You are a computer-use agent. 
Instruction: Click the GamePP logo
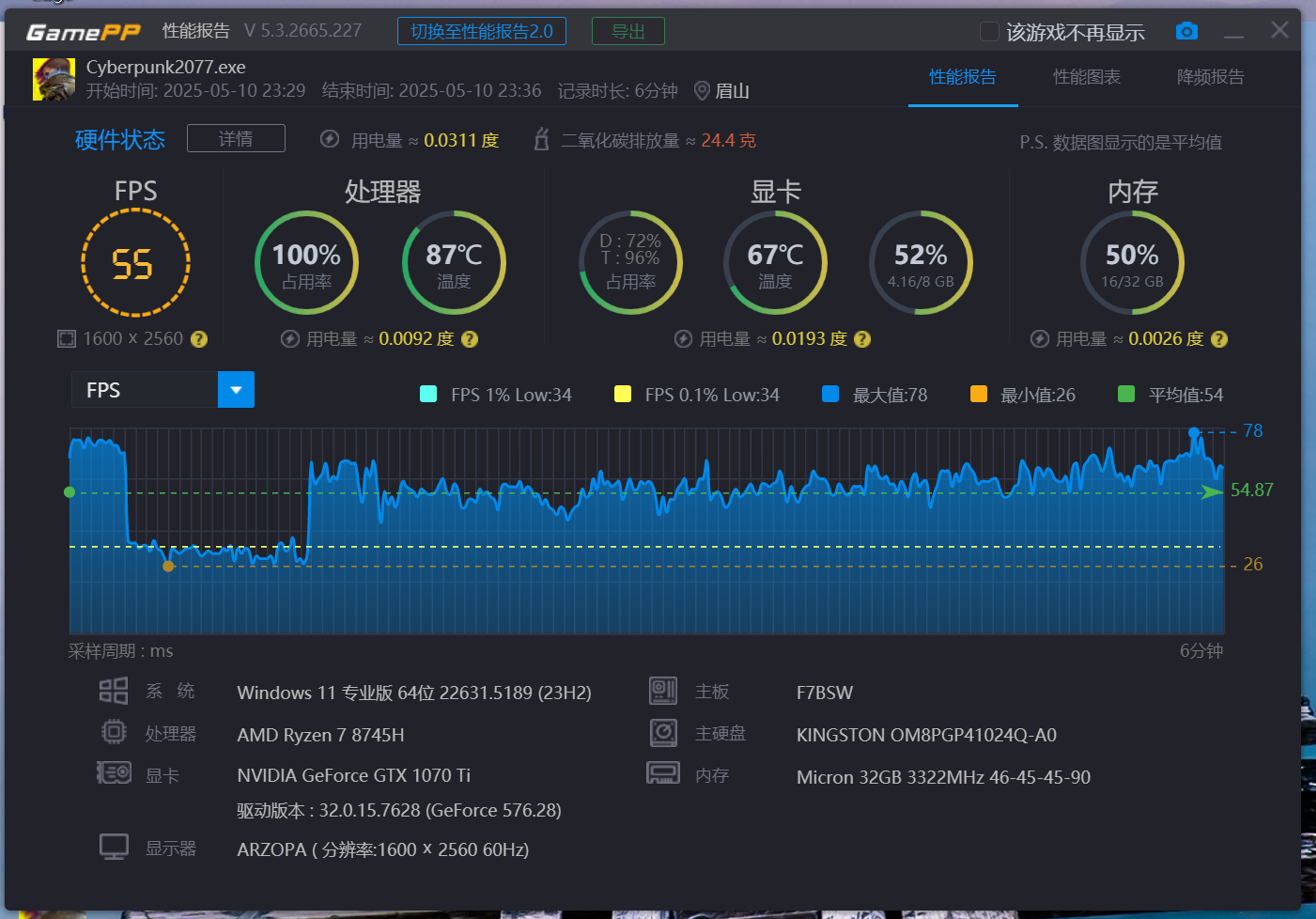(84, 32)
